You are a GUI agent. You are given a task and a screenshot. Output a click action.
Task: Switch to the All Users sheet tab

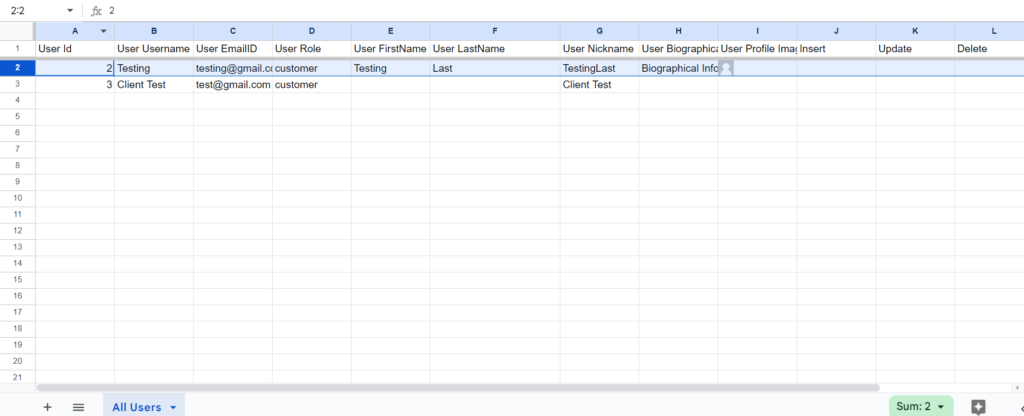144,407
